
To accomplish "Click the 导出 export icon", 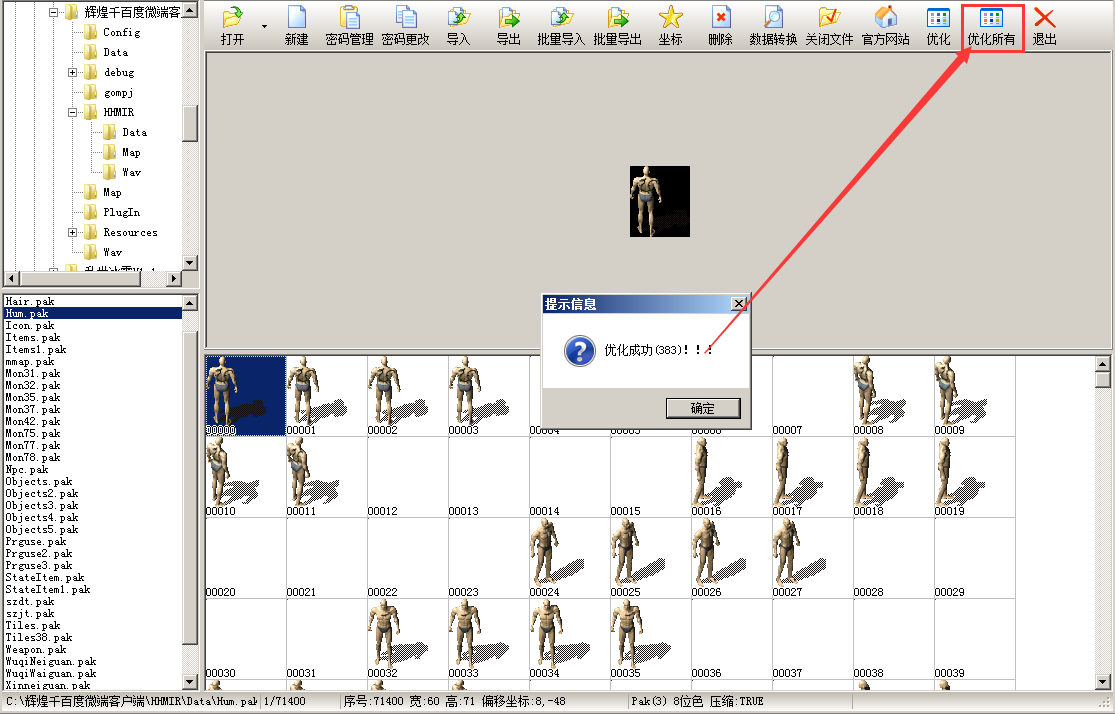I will click(508, 26).
